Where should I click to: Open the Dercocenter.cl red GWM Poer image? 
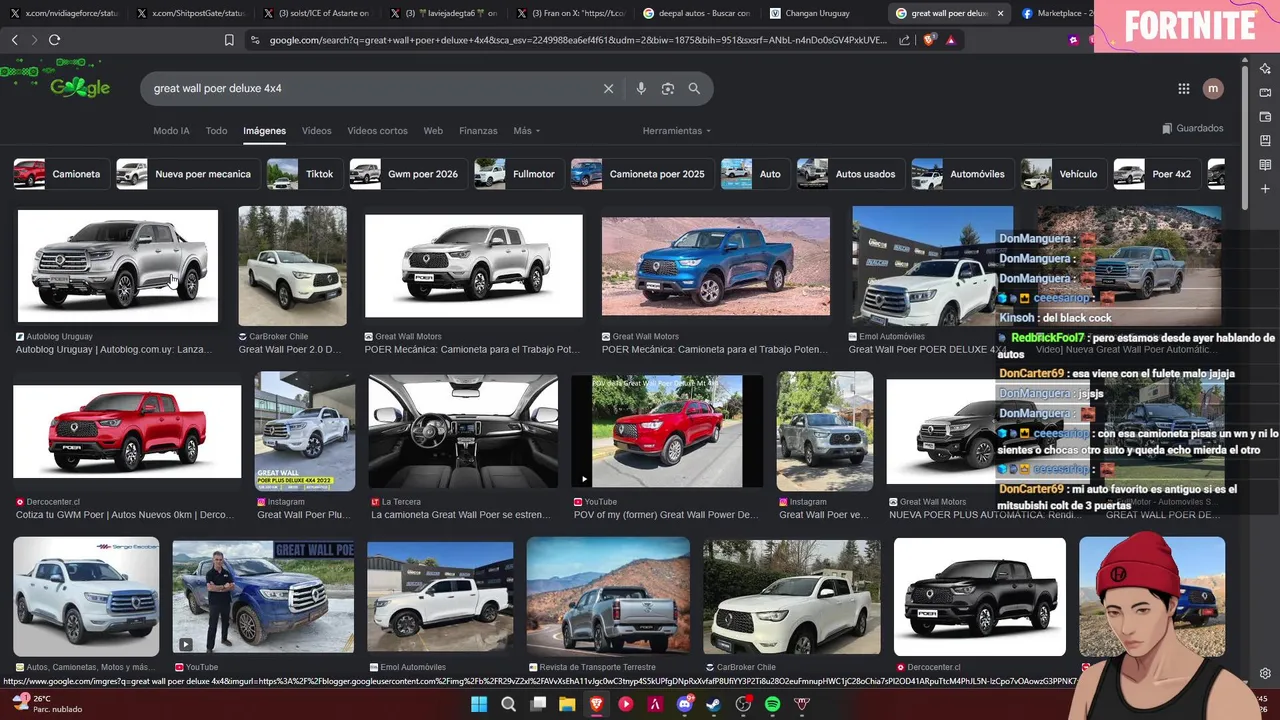tap(127, 431)
